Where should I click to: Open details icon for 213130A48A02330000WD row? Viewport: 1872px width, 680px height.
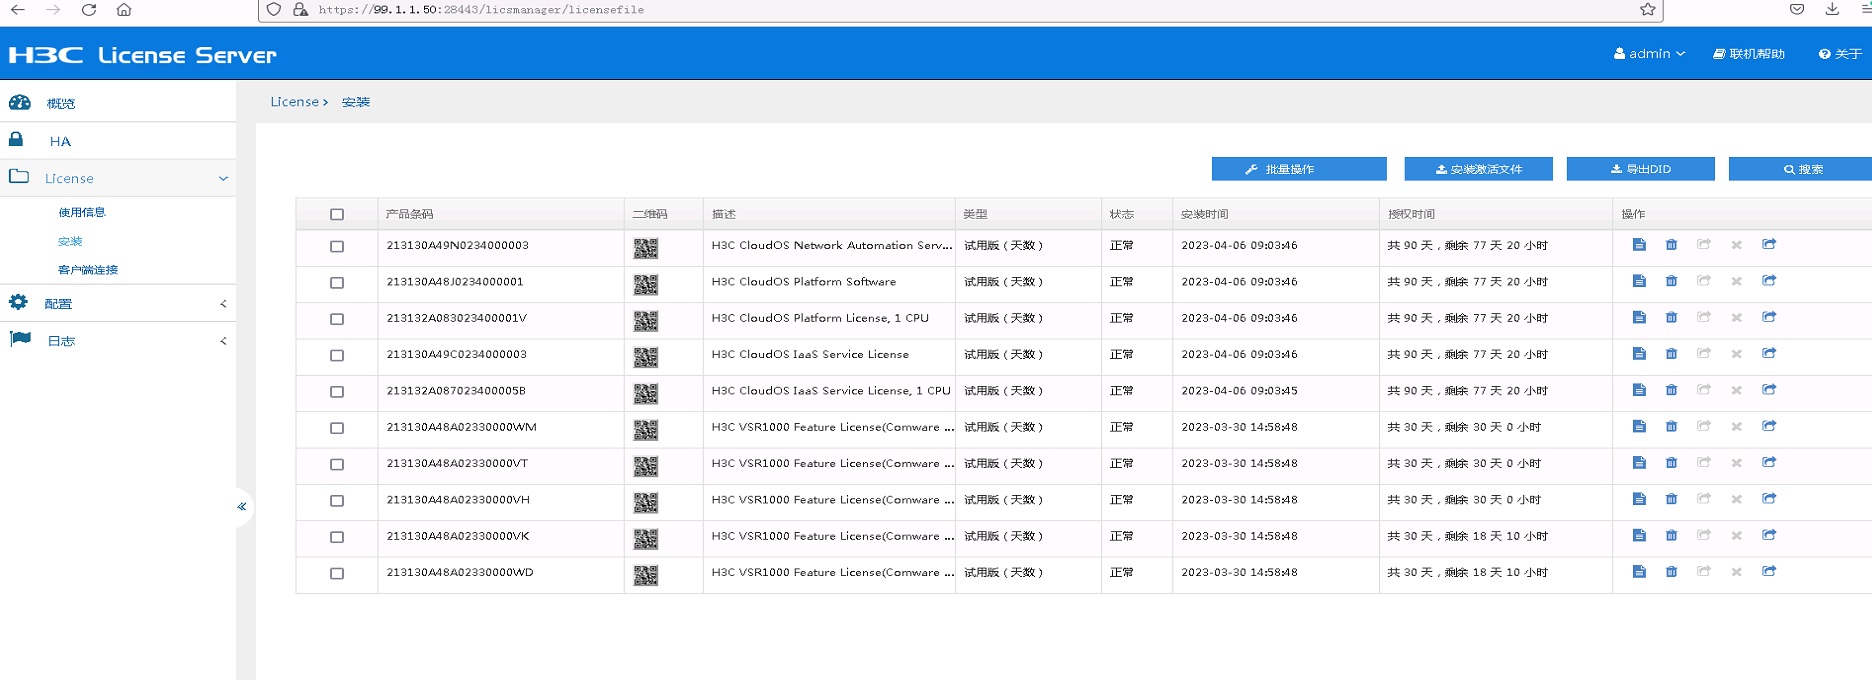pyautogui.click(x=1638, y=572)
